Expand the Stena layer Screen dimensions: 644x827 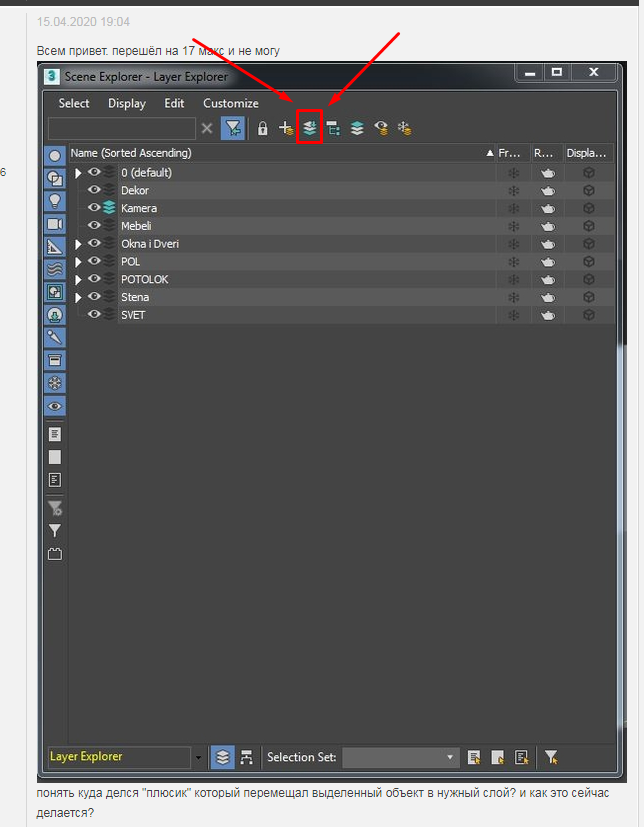point(78,297)
